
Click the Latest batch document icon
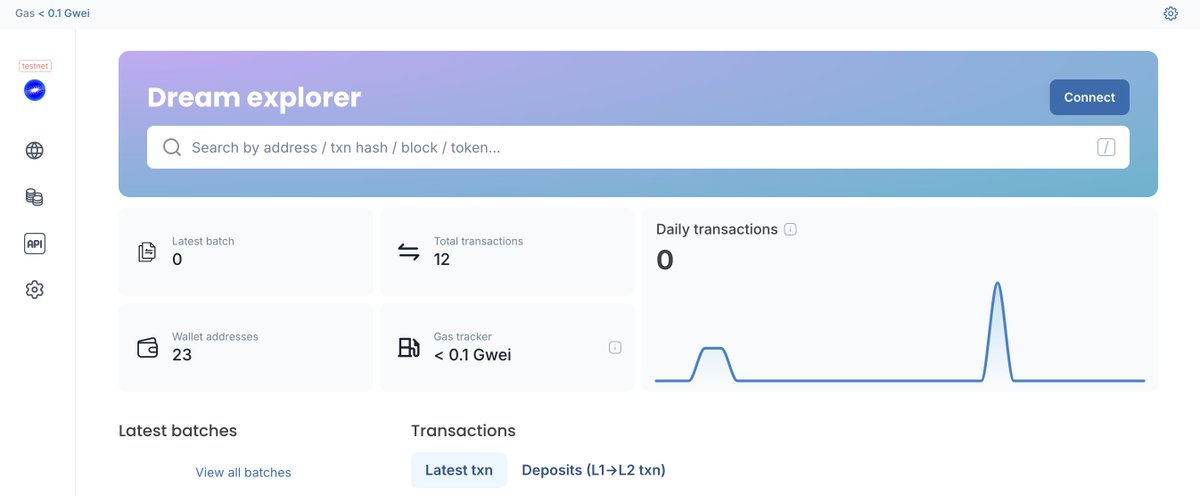(147, 252)
